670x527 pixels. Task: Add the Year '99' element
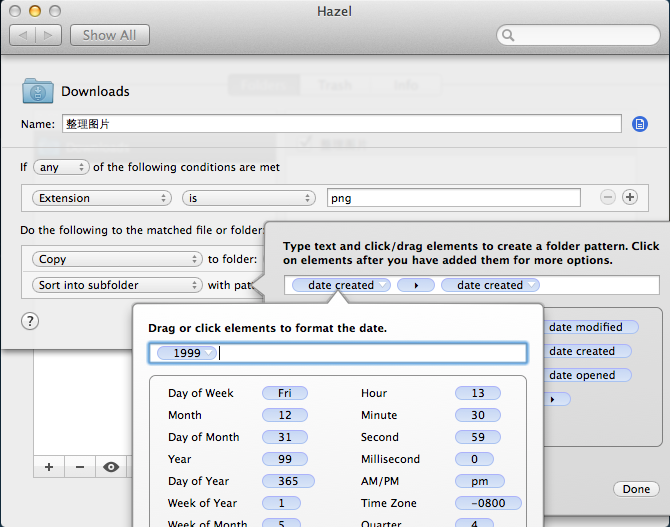point(285,459)
